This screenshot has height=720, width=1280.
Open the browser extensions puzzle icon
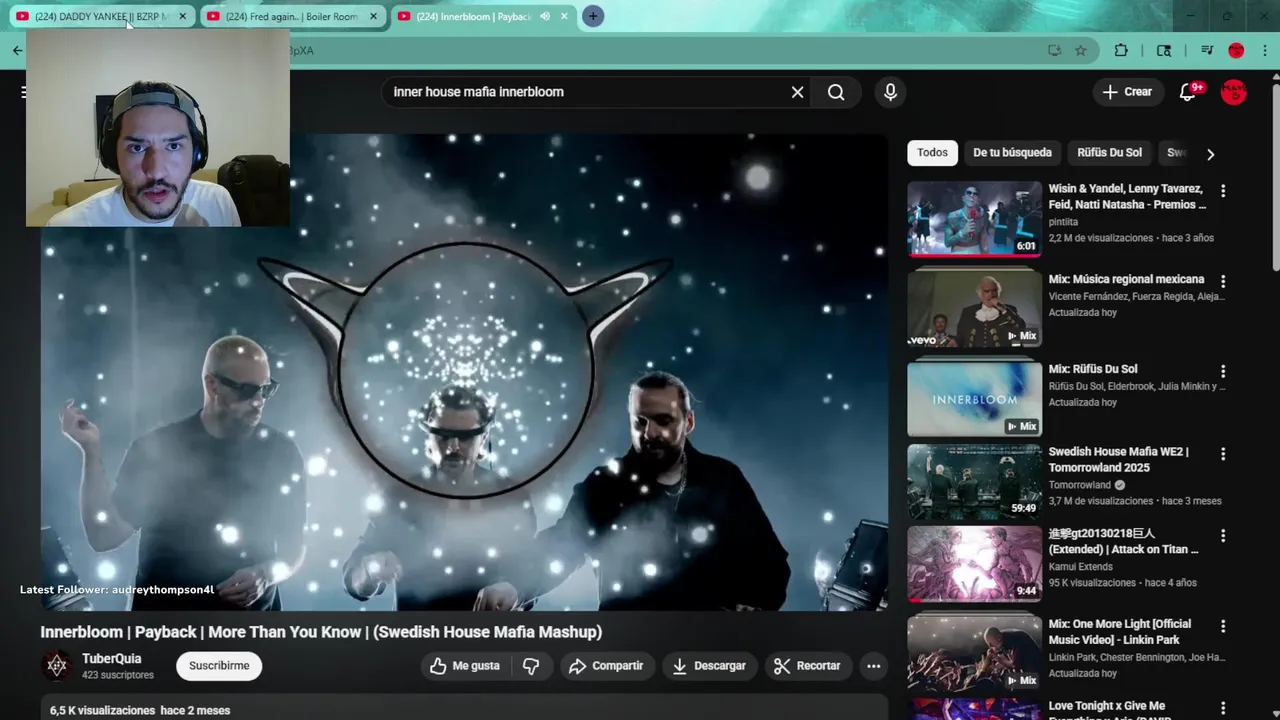(x=1121, y=50)
